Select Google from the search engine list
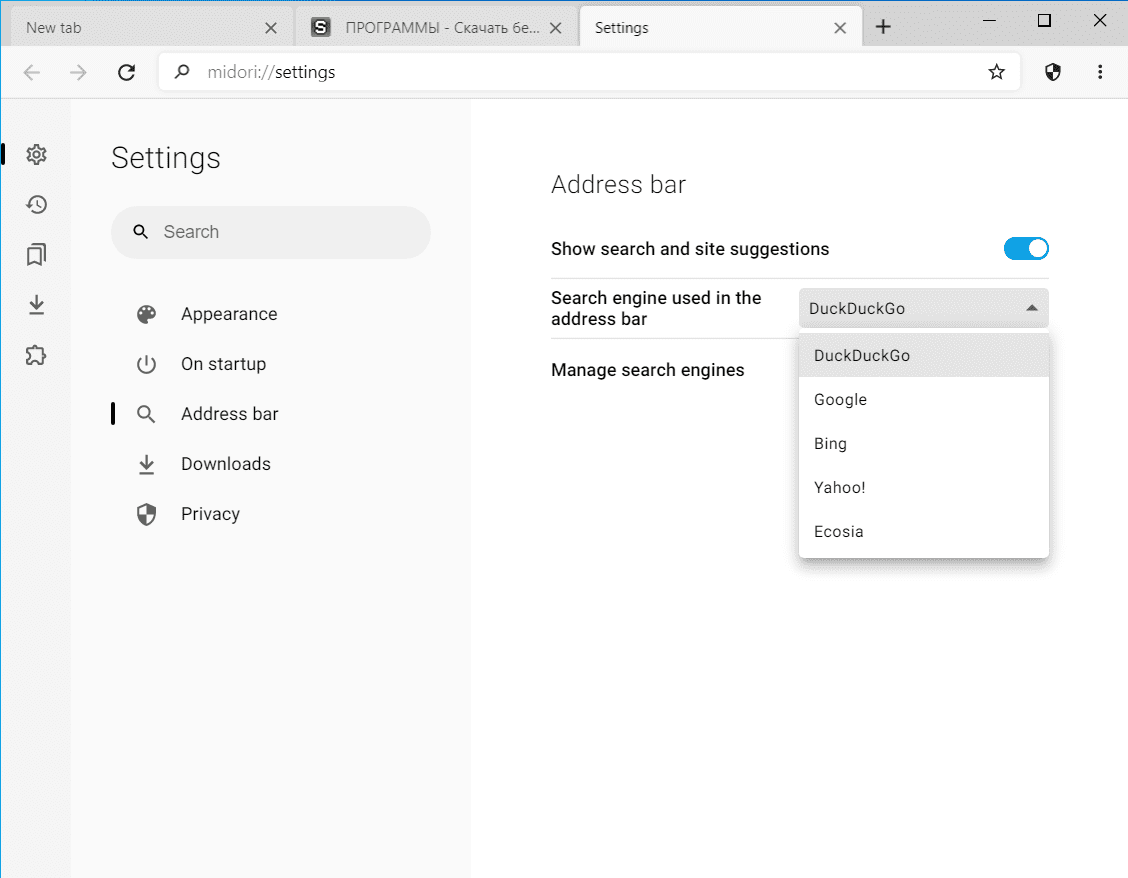This screenshot has width=1128, height=878. pyautogui.click(x=840, y=400)
